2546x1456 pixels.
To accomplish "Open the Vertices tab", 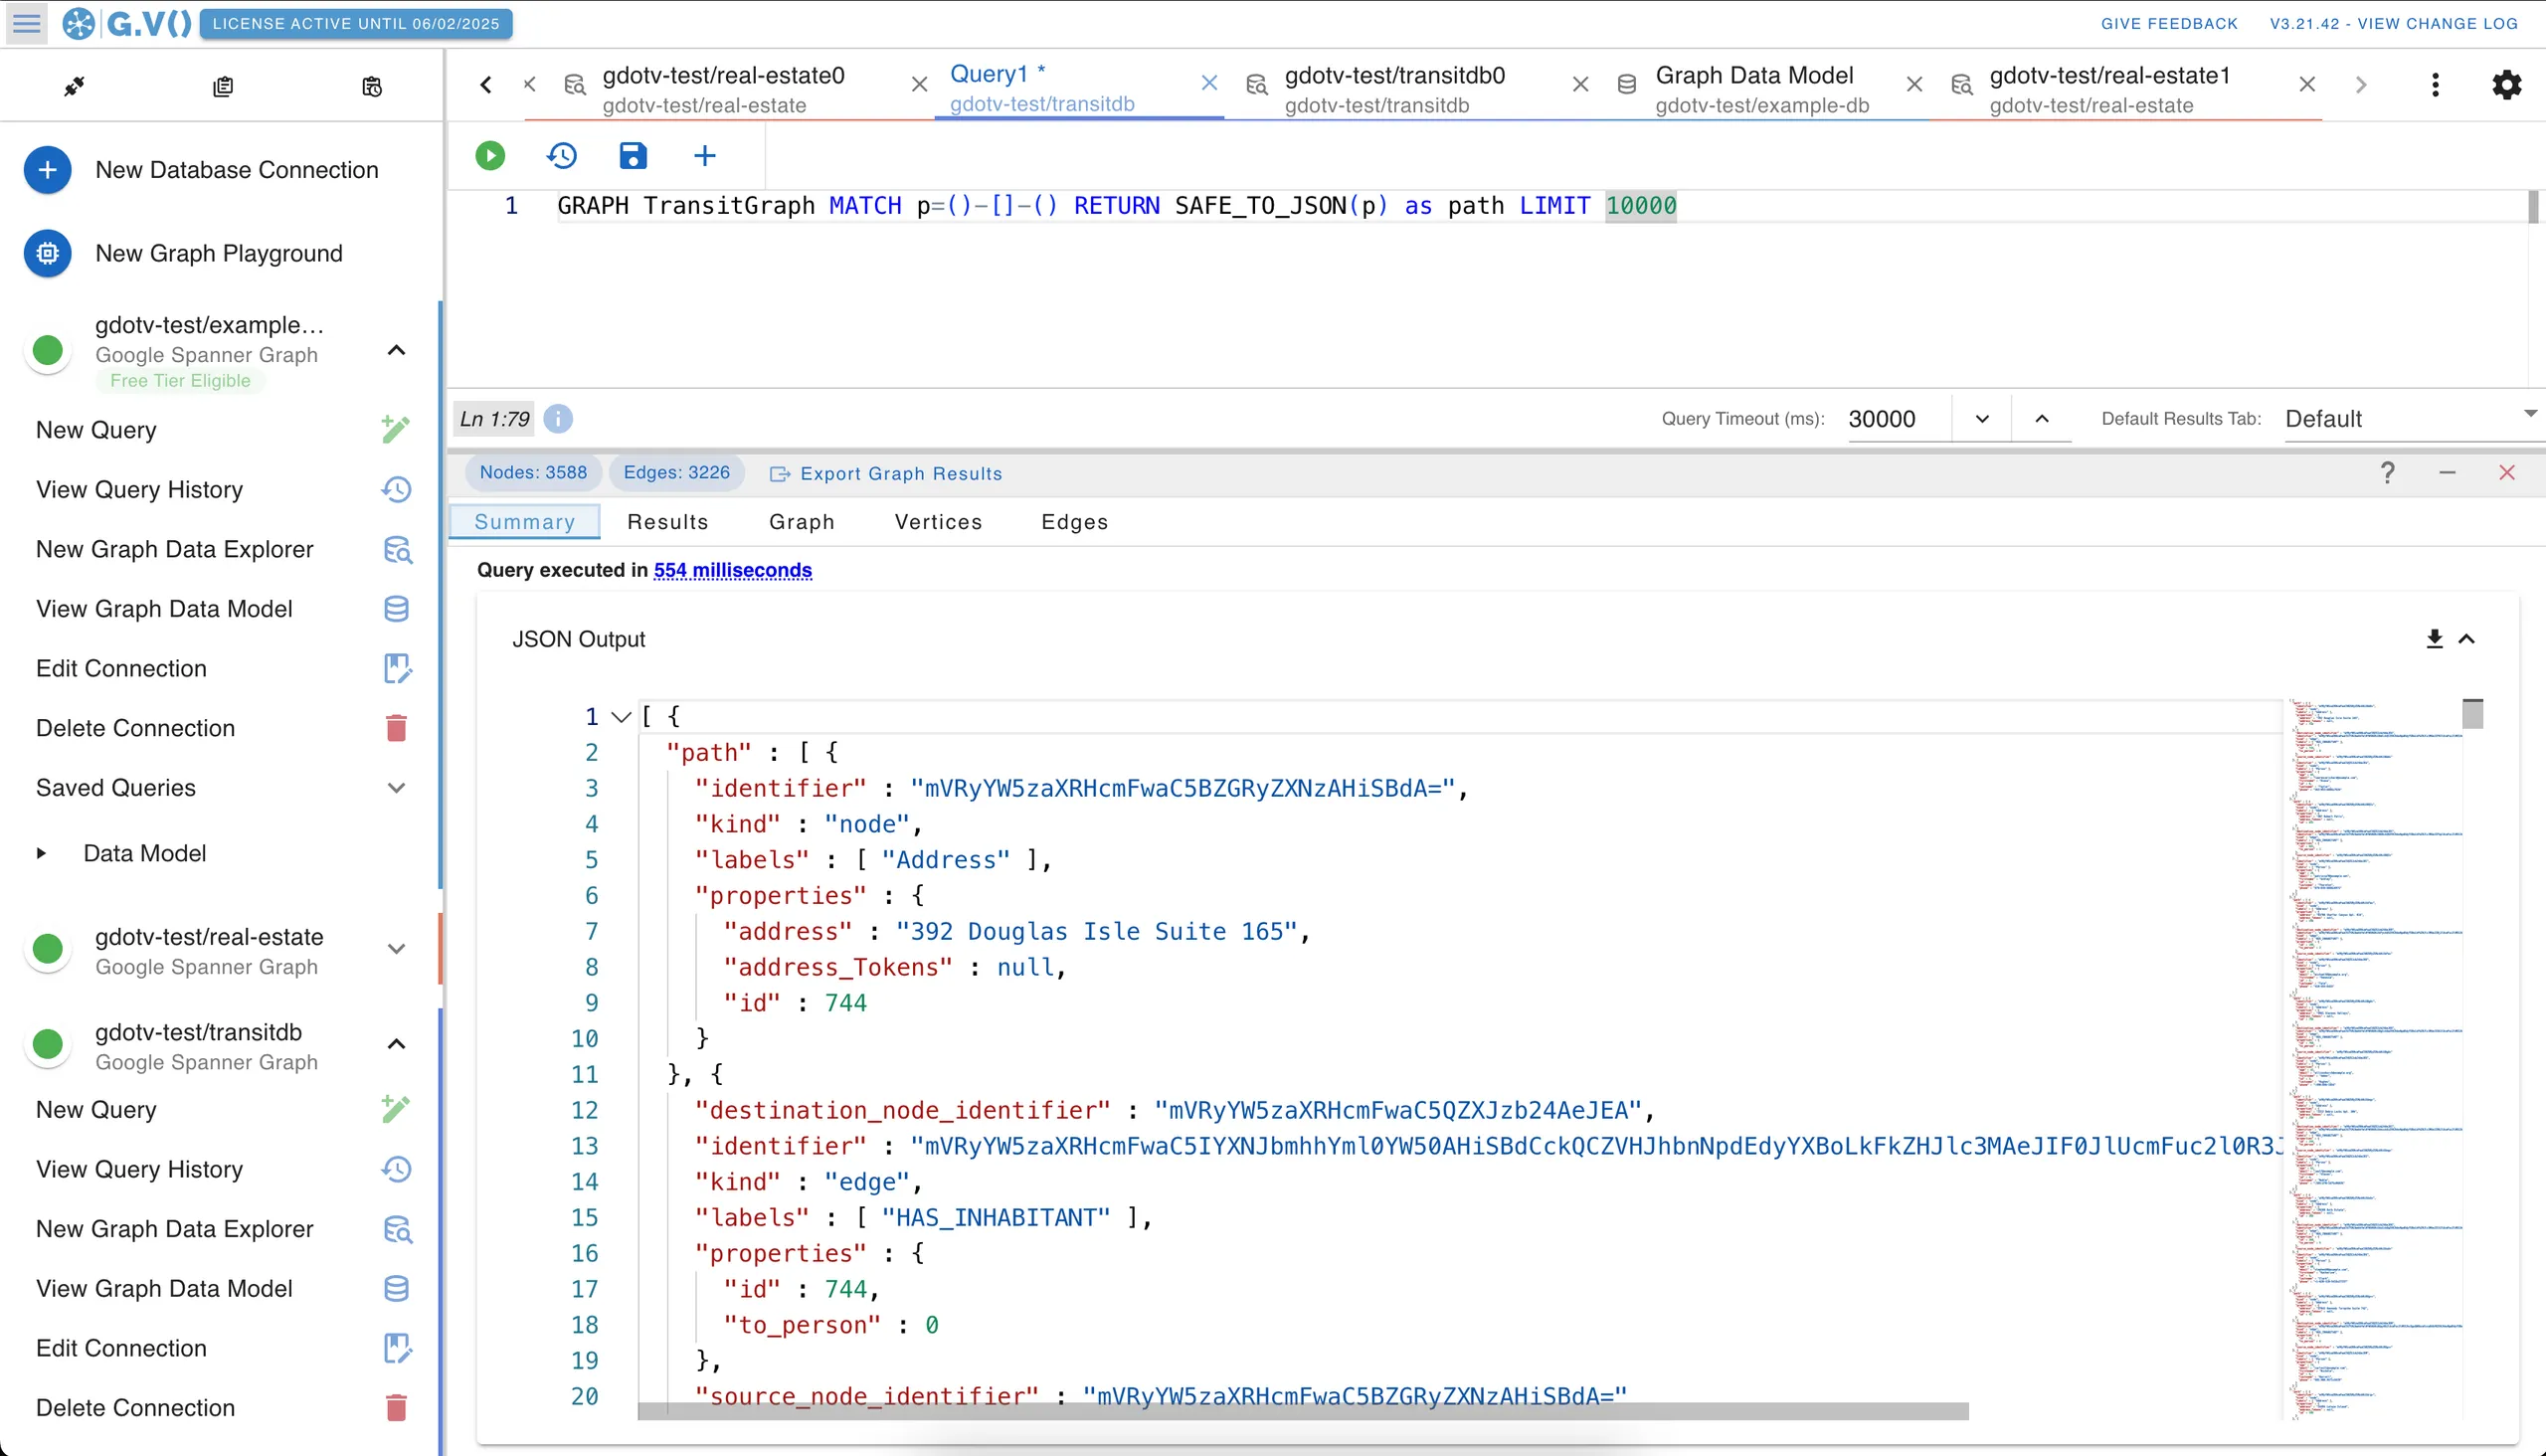I will (938, 522).
